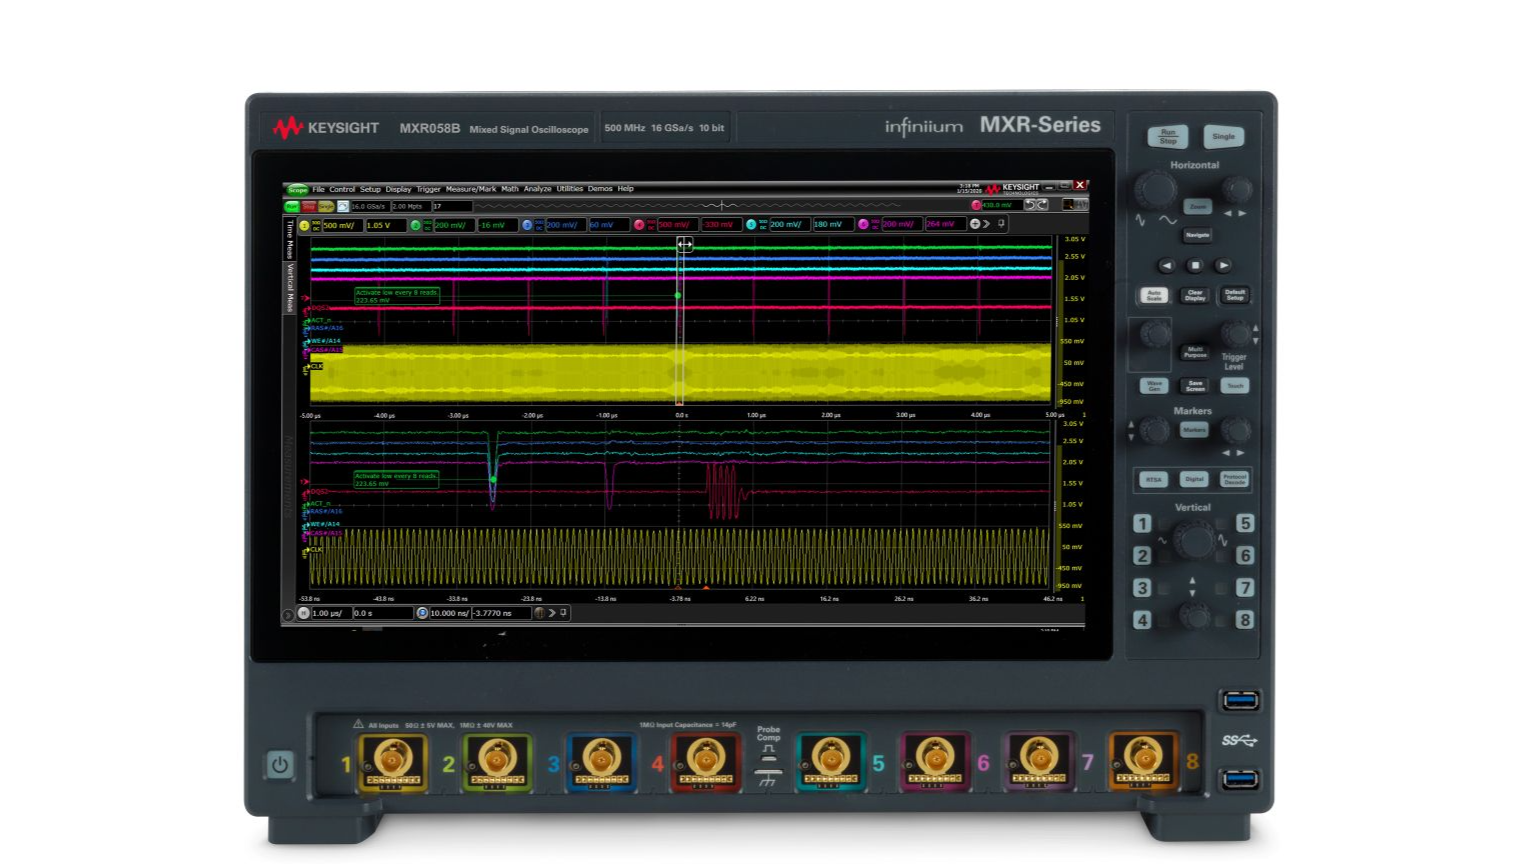This screenshot has height=864, width=1536.
Task: Click the memory bar position overview slider
Action: (x=720, y=206)
